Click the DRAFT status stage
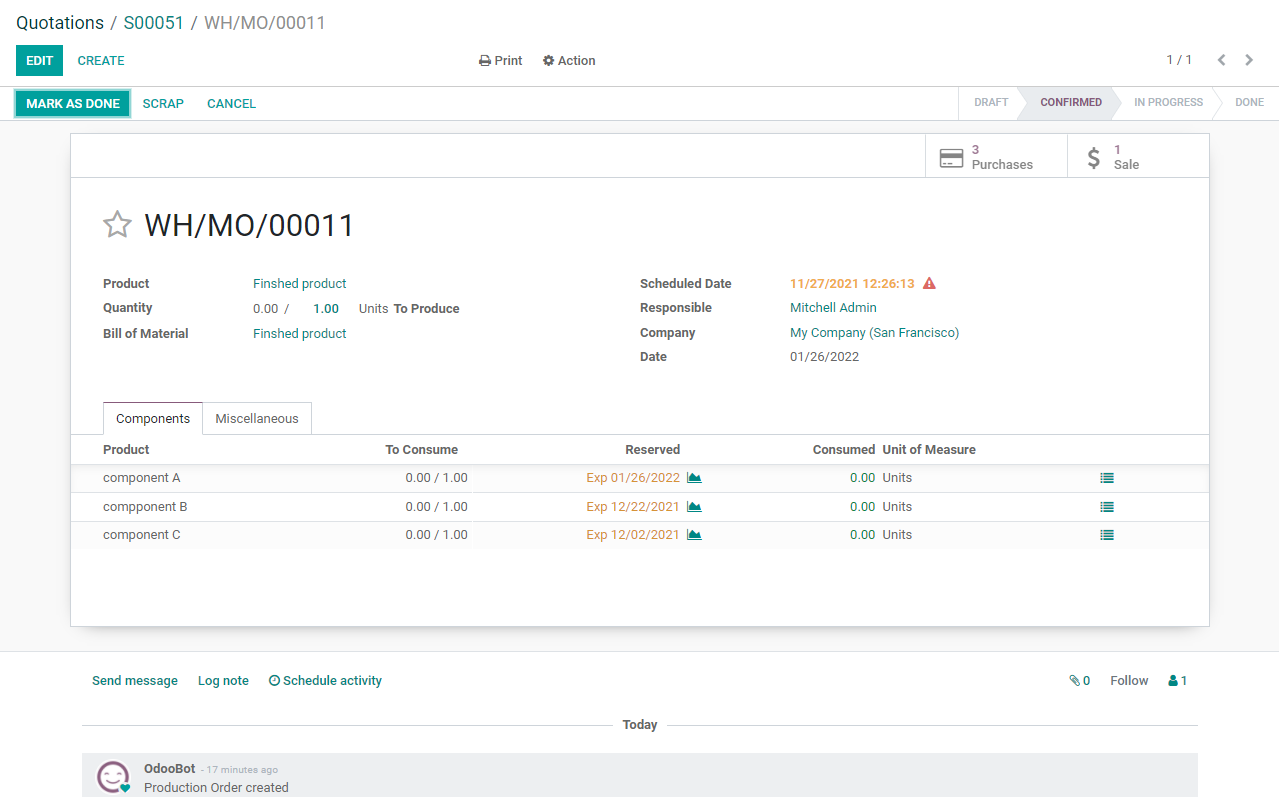The height and width of the screenshot is (797, 1279). pyautogui.click(x=991, y=103)
